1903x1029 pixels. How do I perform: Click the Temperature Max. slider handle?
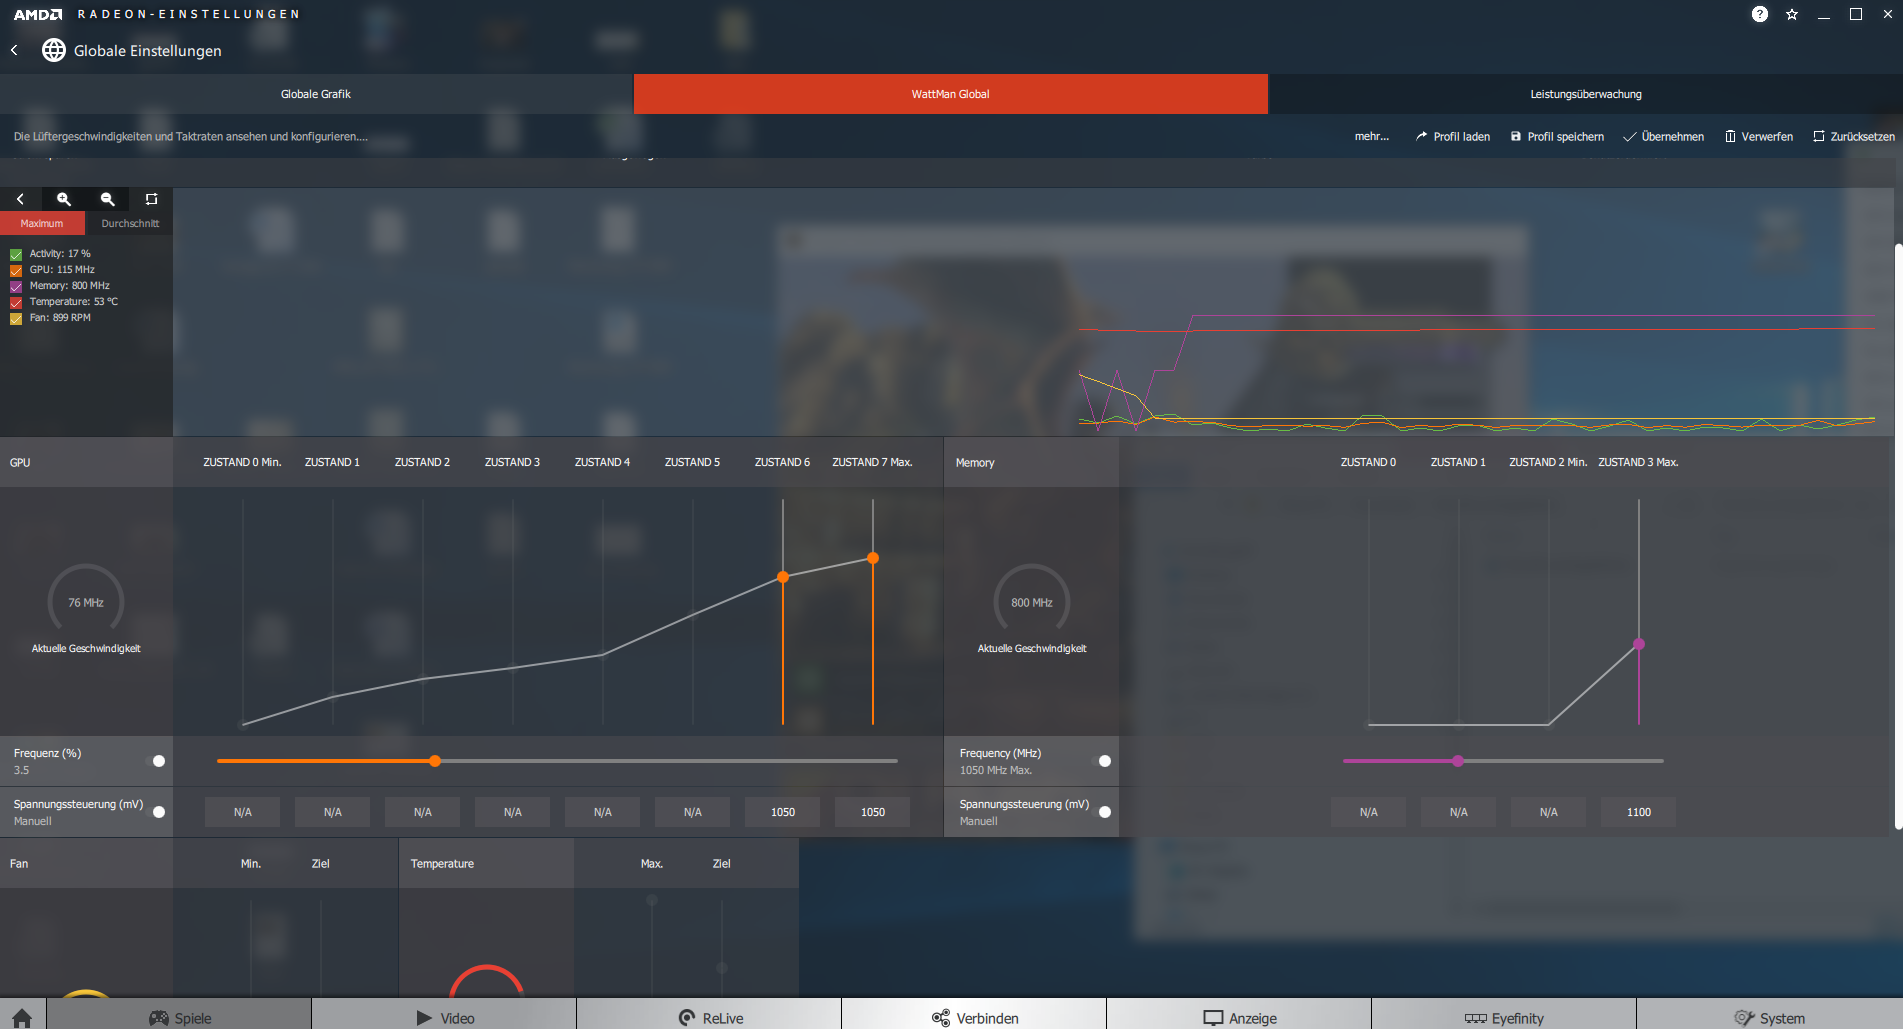click(652, 900)
